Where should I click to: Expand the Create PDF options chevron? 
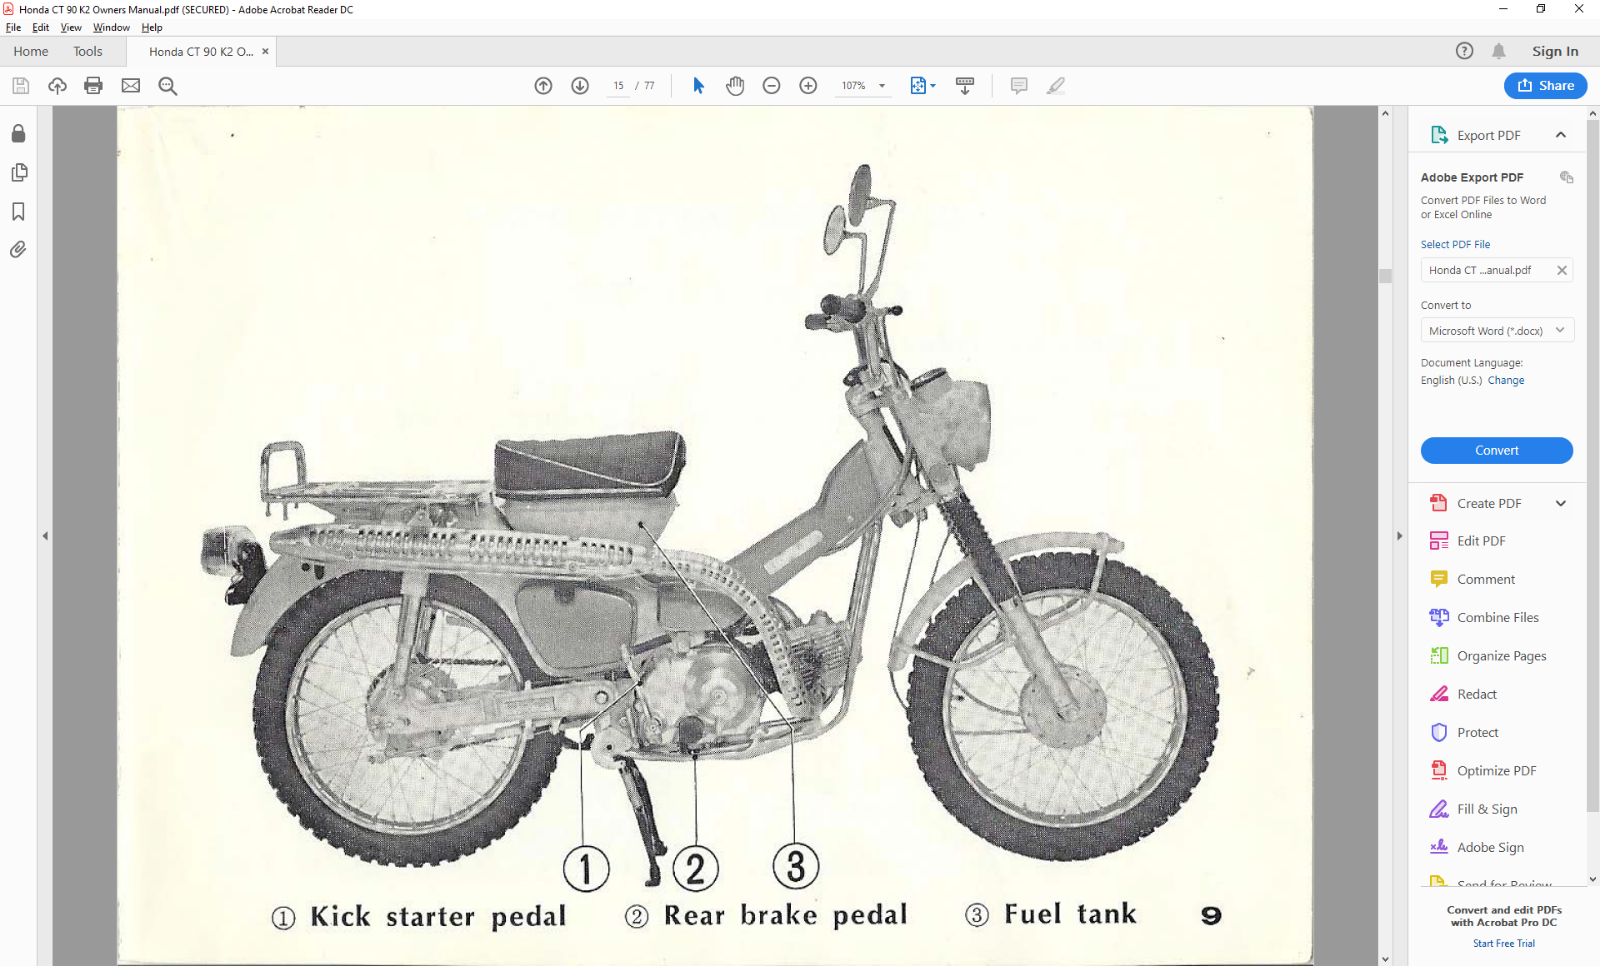(x=1560, y=503)
